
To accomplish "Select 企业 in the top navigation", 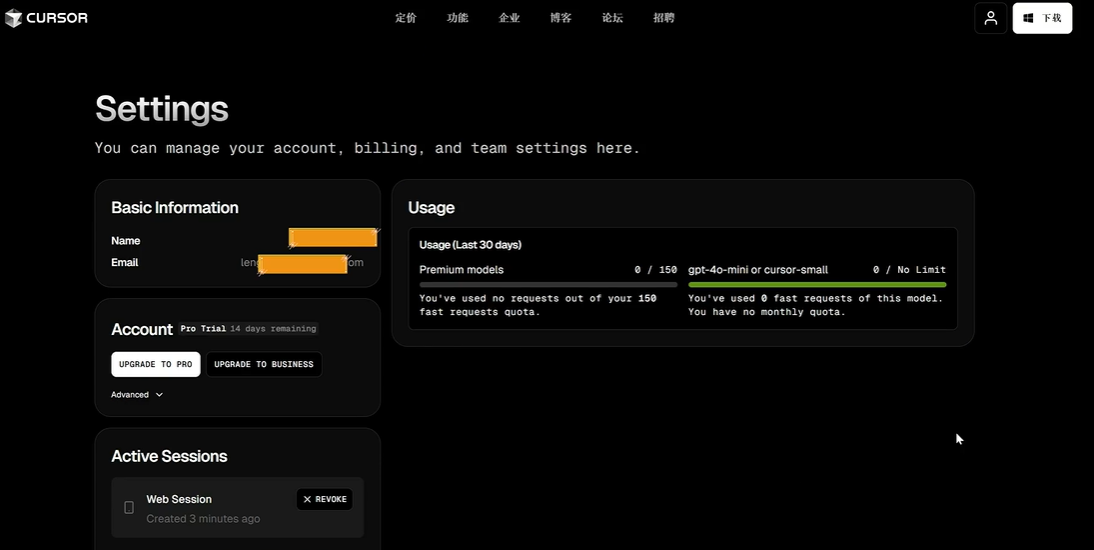I will tap(509, 18).
